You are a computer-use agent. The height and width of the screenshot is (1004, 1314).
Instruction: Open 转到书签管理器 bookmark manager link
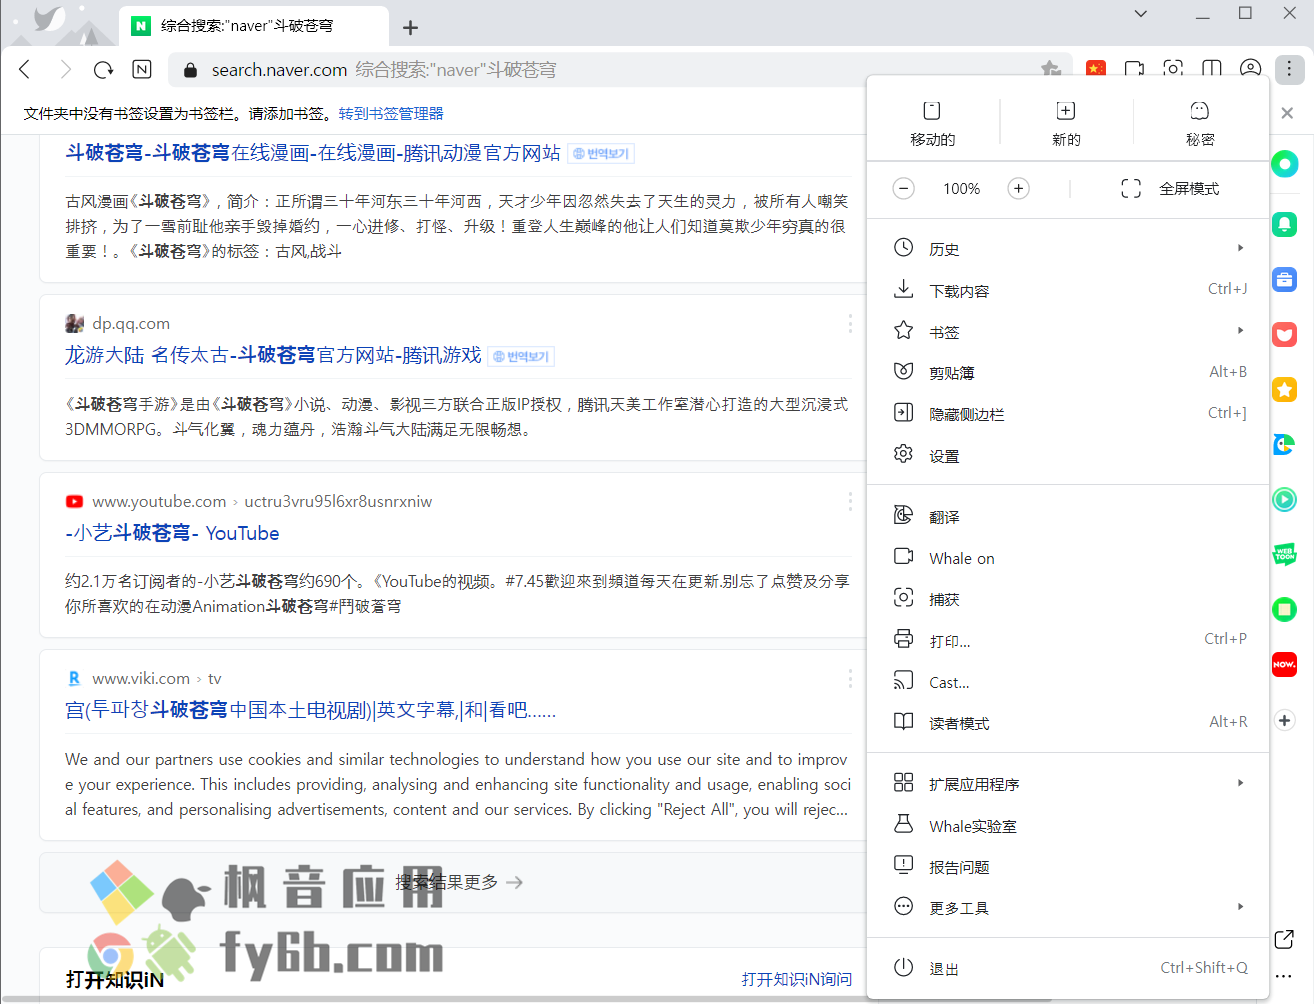click(391, 114)
